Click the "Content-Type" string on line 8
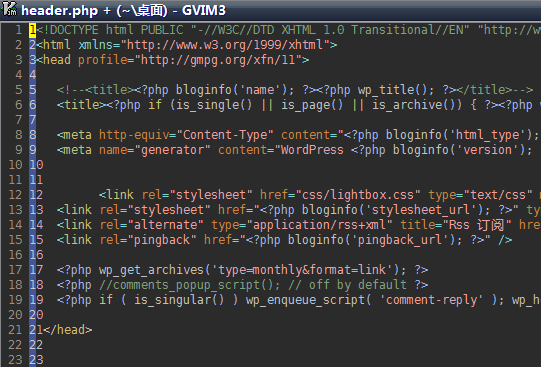Viewport: 541px width, 367px height. (225, 135)
